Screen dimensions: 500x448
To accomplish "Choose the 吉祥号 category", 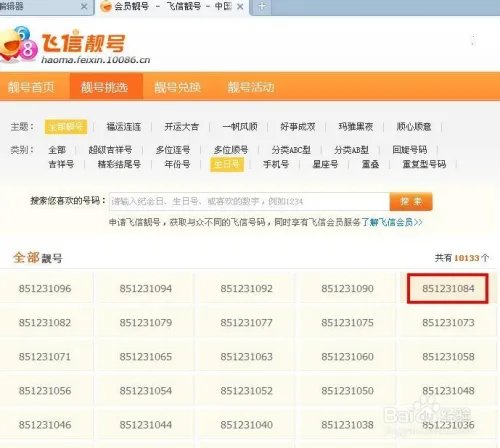I will [61, 164].
